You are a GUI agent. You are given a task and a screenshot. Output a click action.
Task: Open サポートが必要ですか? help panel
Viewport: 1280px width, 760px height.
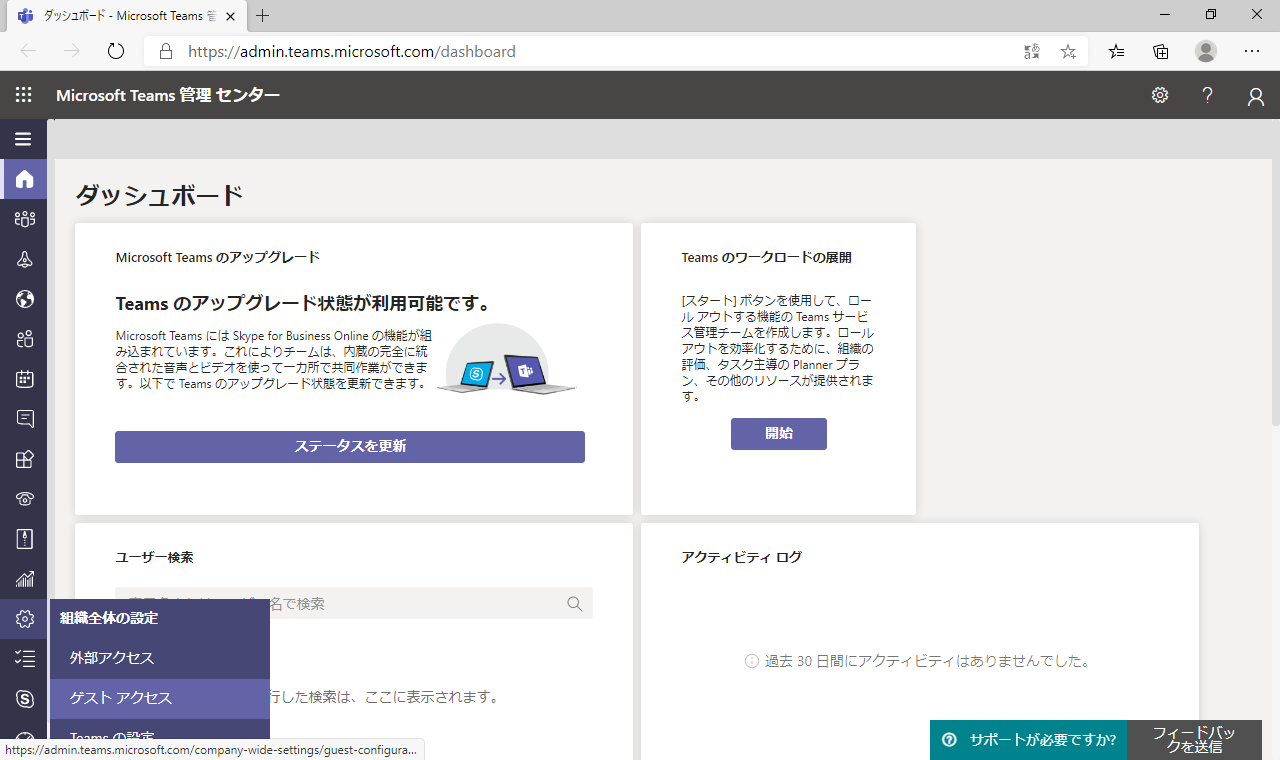pyautogui.click(x=1028, y=740)
